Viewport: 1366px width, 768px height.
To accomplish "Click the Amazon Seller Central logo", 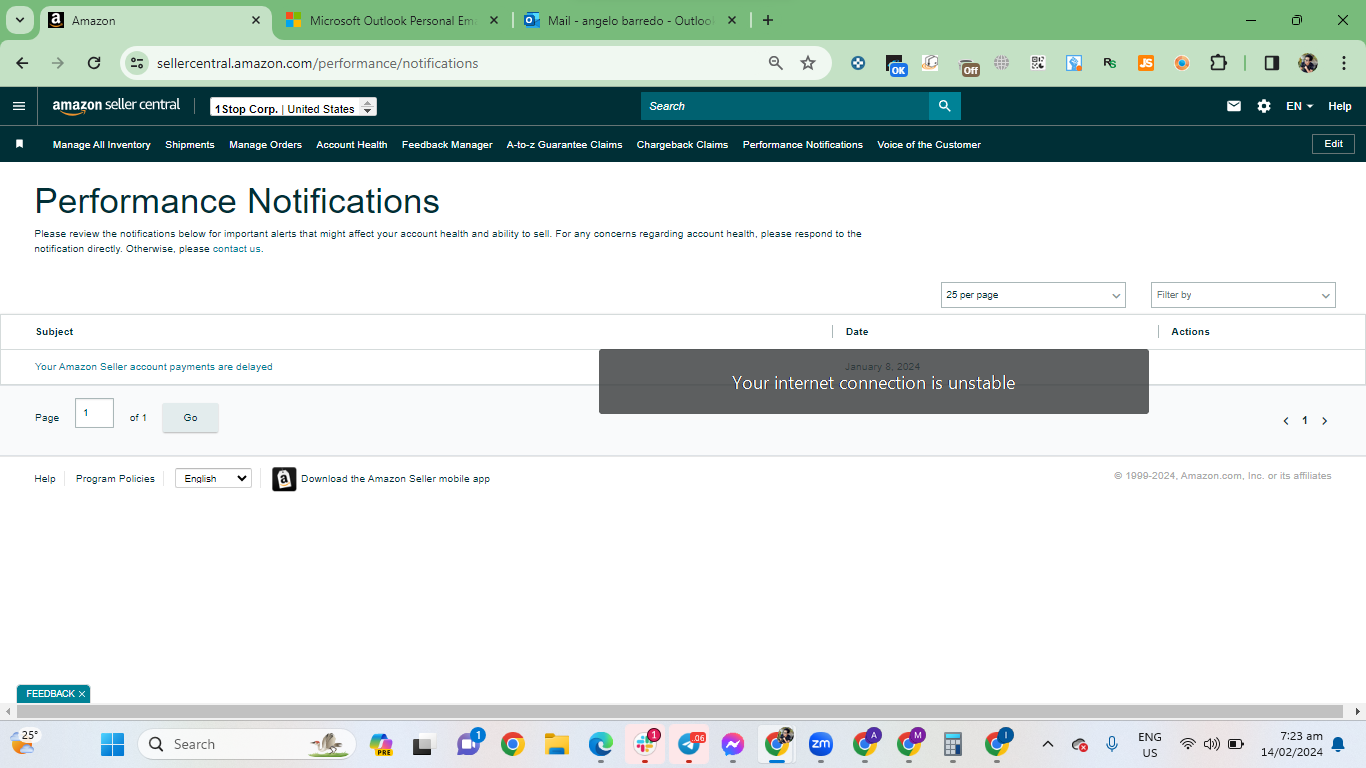I will (116, 106).
